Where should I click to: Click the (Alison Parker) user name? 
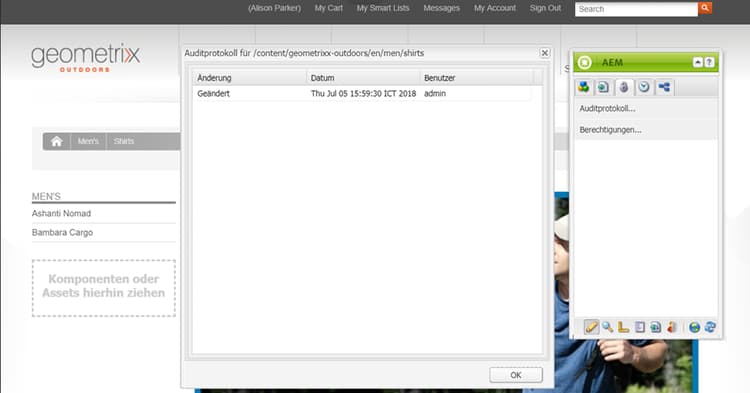(275, 8)
